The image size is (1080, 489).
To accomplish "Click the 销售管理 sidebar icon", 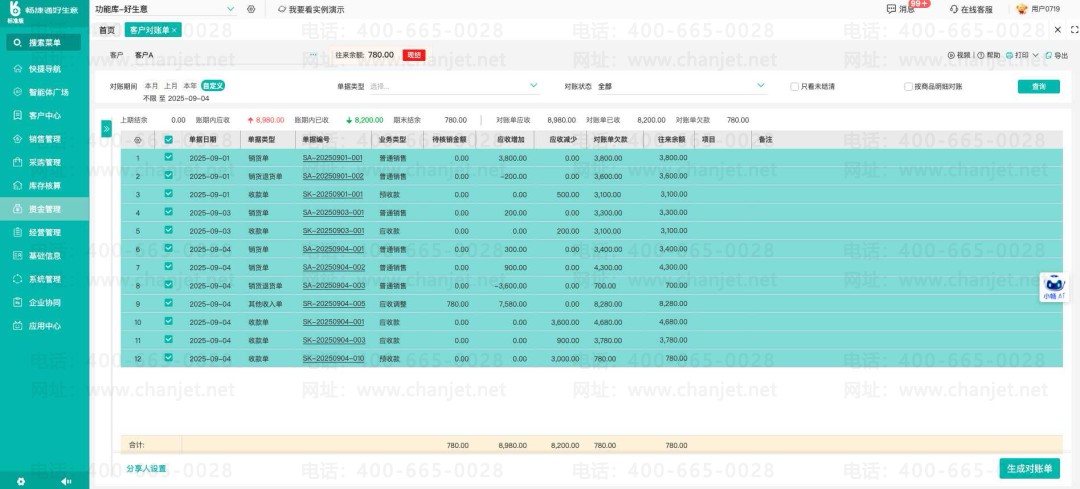I will [18, 139].
